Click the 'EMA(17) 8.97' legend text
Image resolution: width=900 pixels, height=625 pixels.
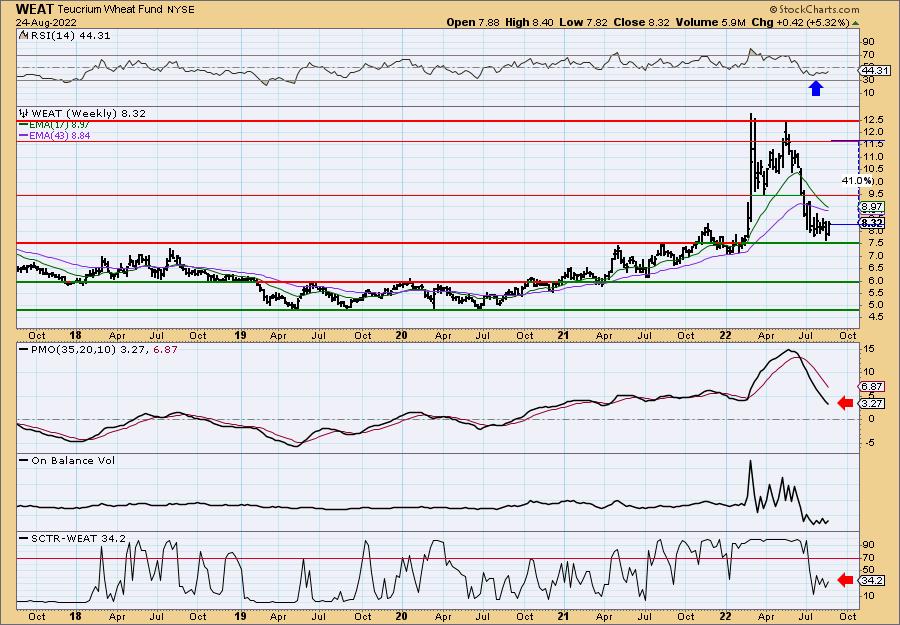pyautogui.click(x=59, y=125)
